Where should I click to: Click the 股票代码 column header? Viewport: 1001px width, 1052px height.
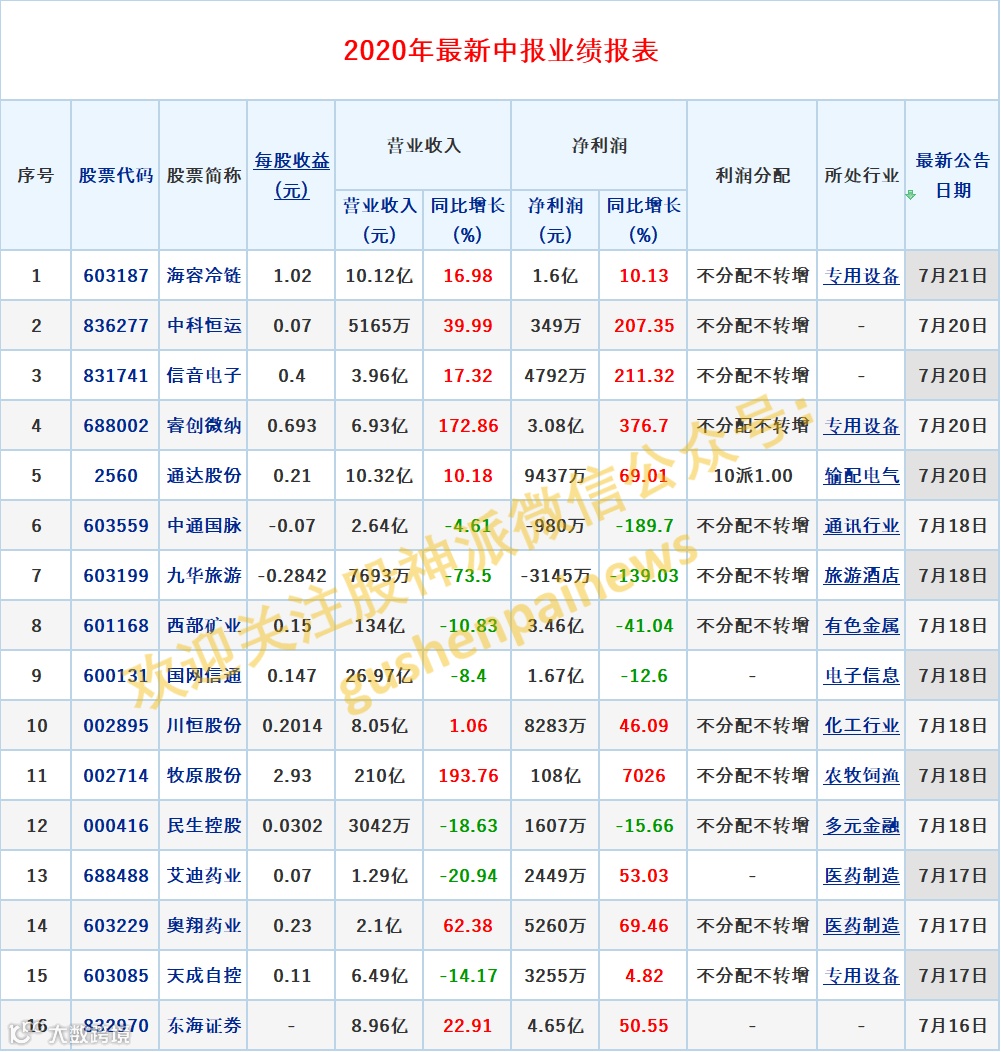pyautogui.click(x=115, y=176)
